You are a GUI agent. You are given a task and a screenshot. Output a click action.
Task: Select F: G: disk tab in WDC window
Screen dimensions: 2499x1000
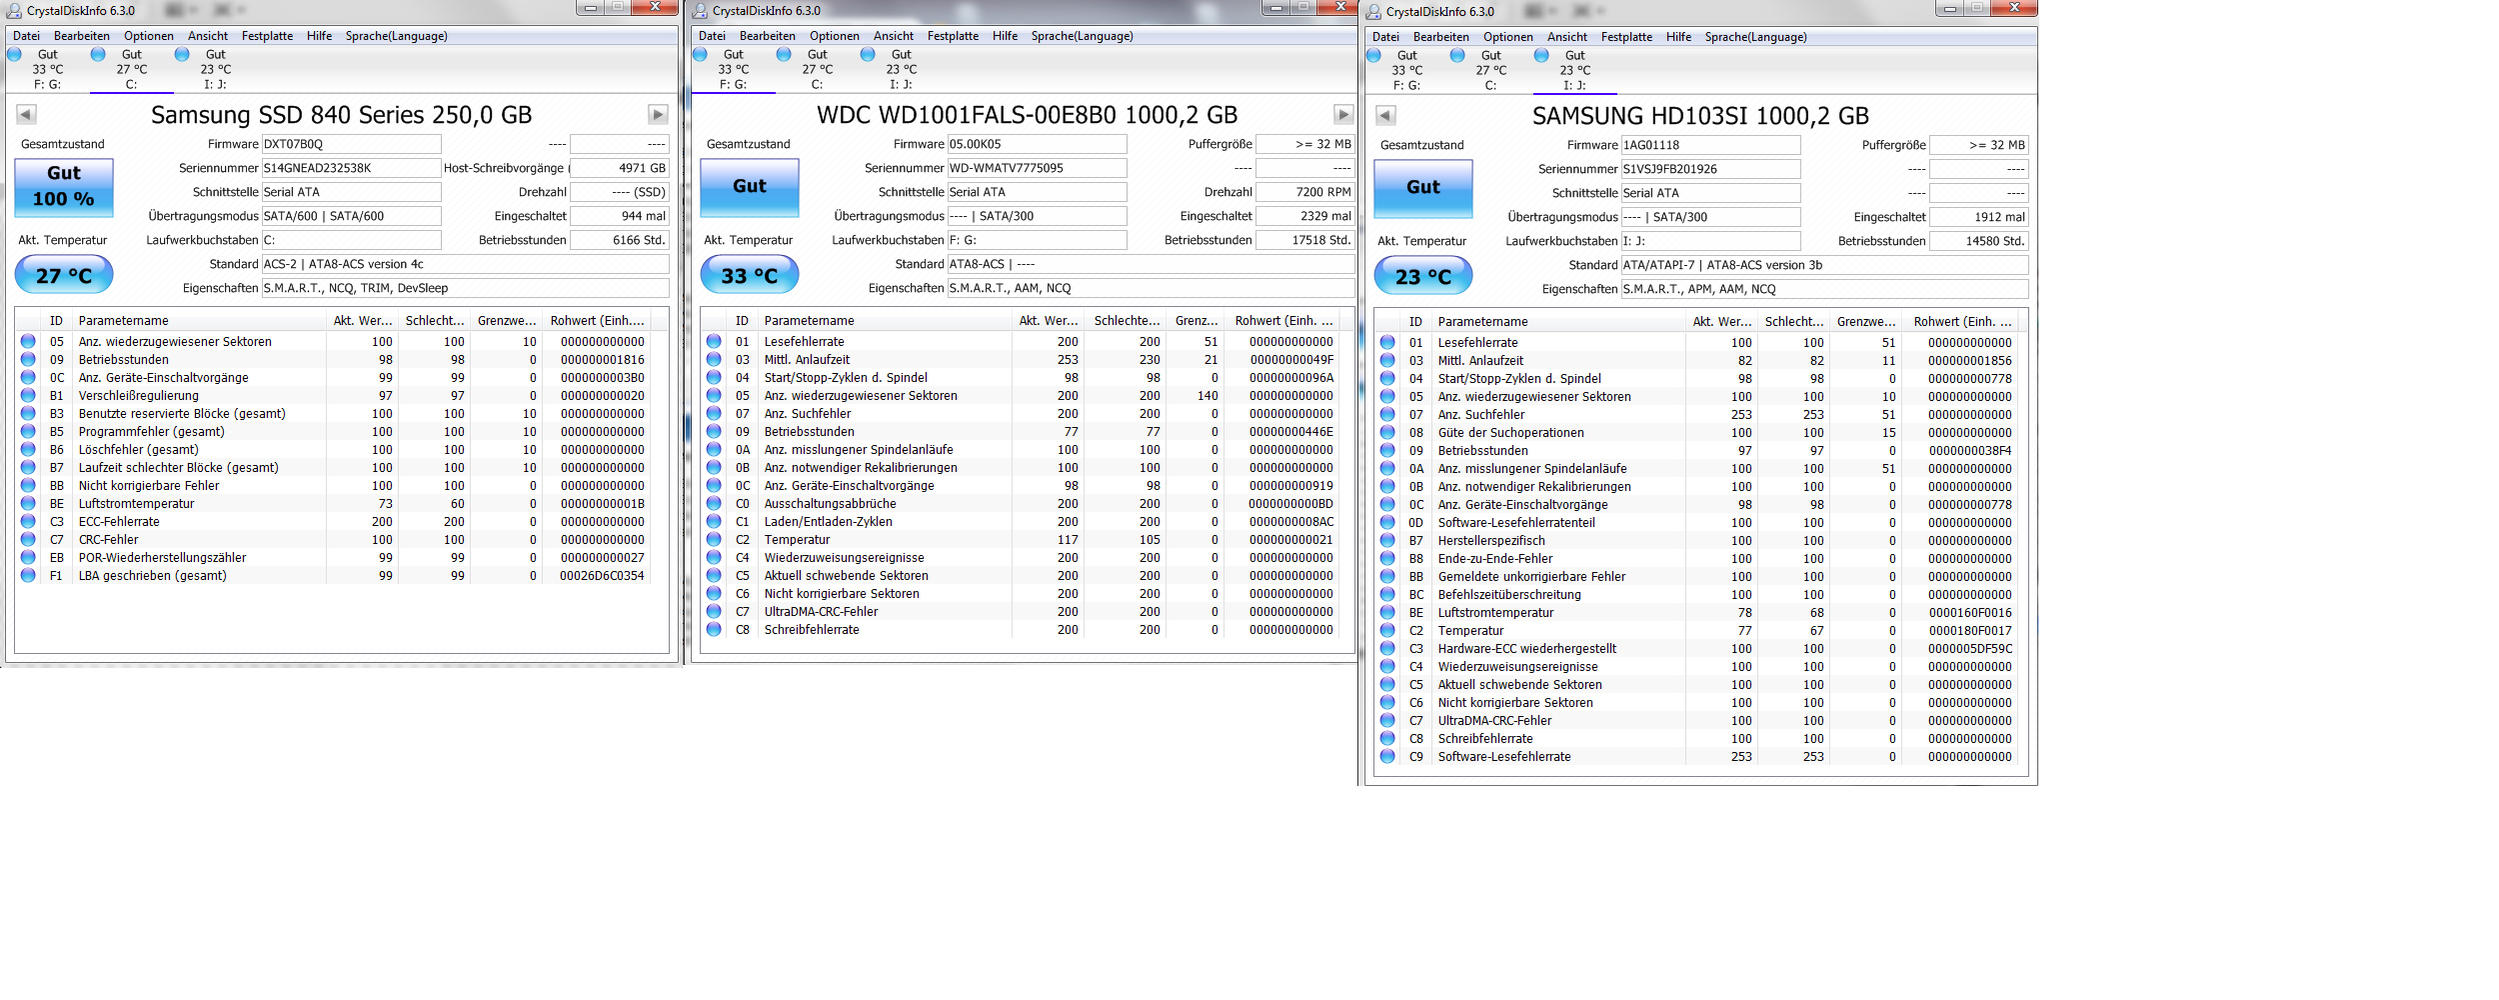(733, 69)
